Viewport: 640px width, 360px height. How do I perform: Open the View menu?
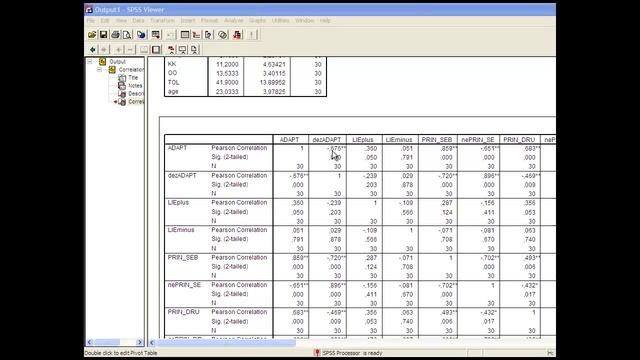point(121,20)
